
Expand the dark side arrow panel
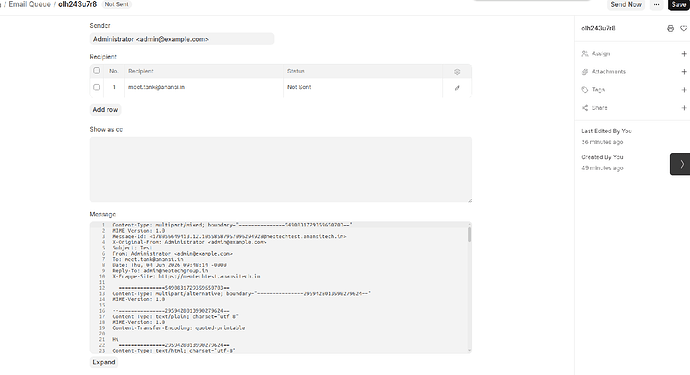point(680,164)
